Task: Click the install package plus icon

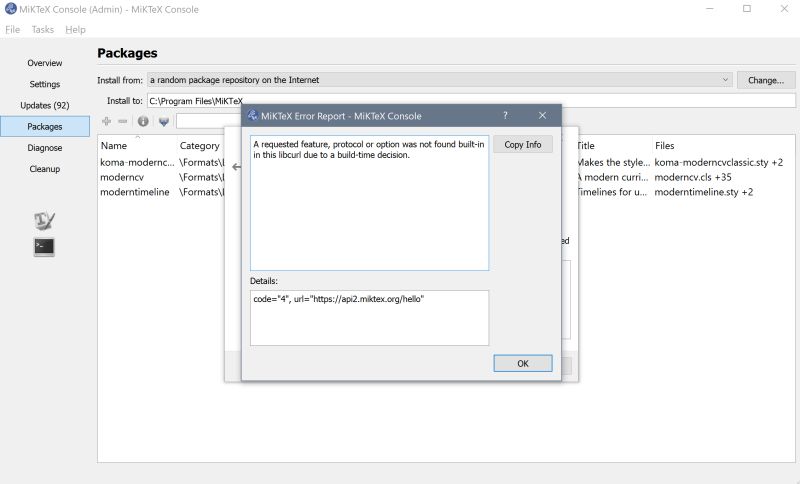Action: pyautogui.click(x=107, y=121)
